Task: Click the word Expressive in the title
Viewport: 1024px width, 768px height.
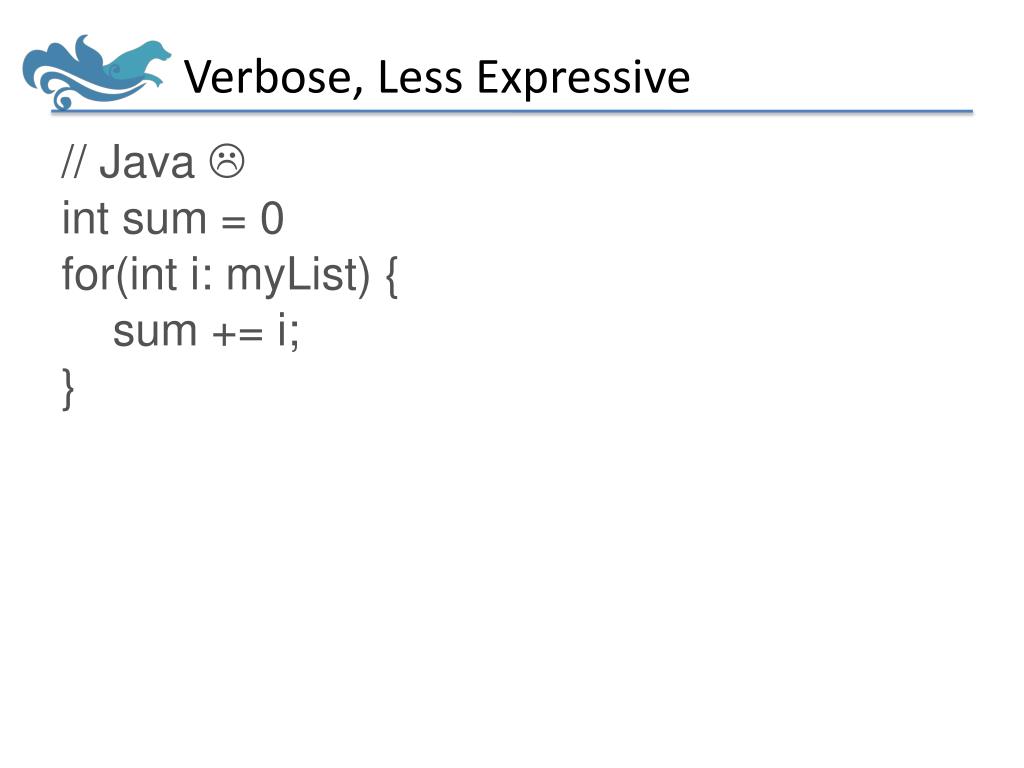Action: 583,79
